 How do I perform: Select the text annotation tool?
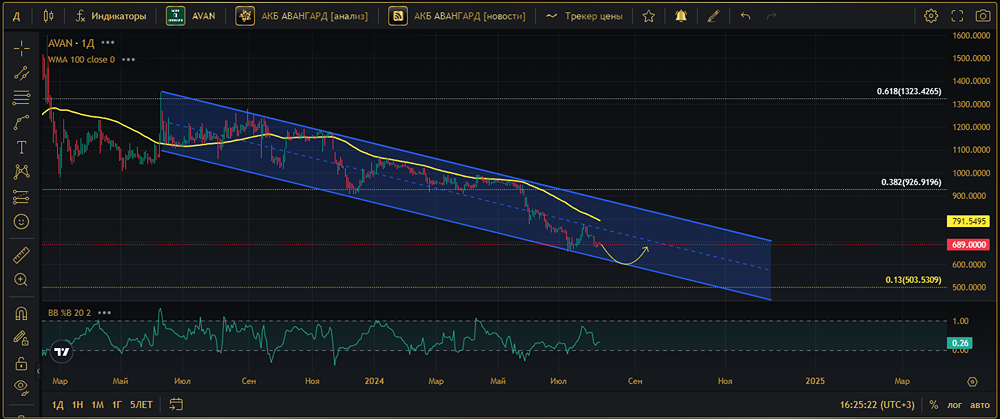tap(22, 147)
